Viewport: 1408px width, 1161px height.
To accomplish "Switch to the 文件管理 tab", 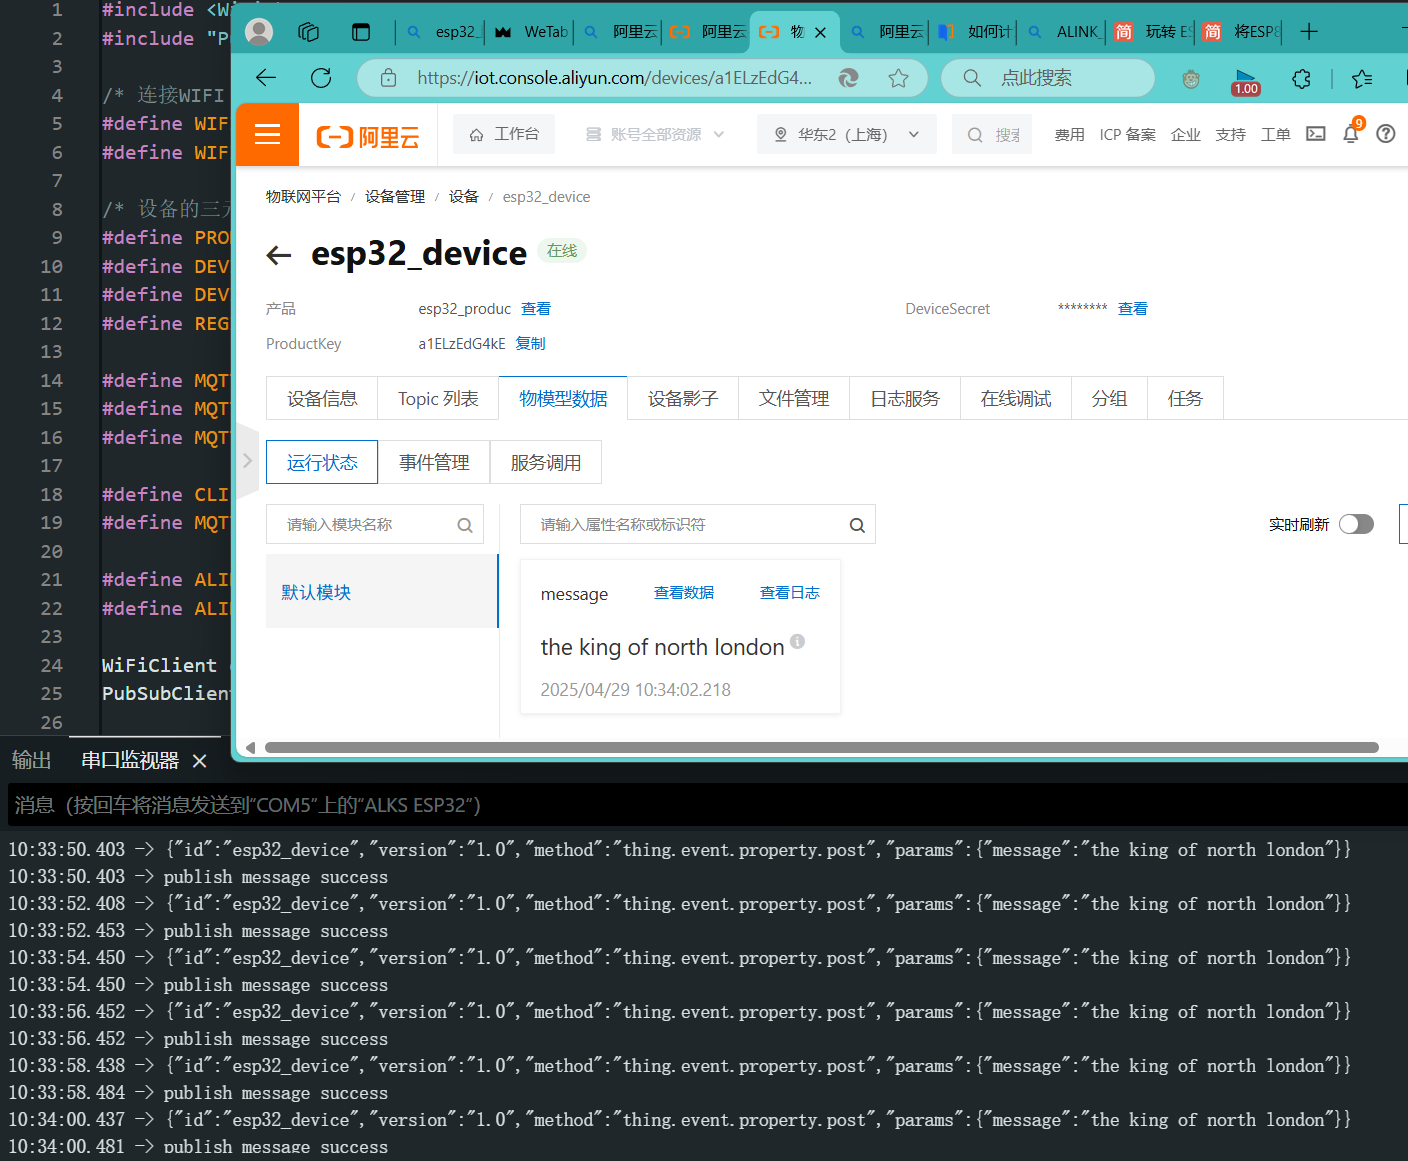I will tap(794, 398).
